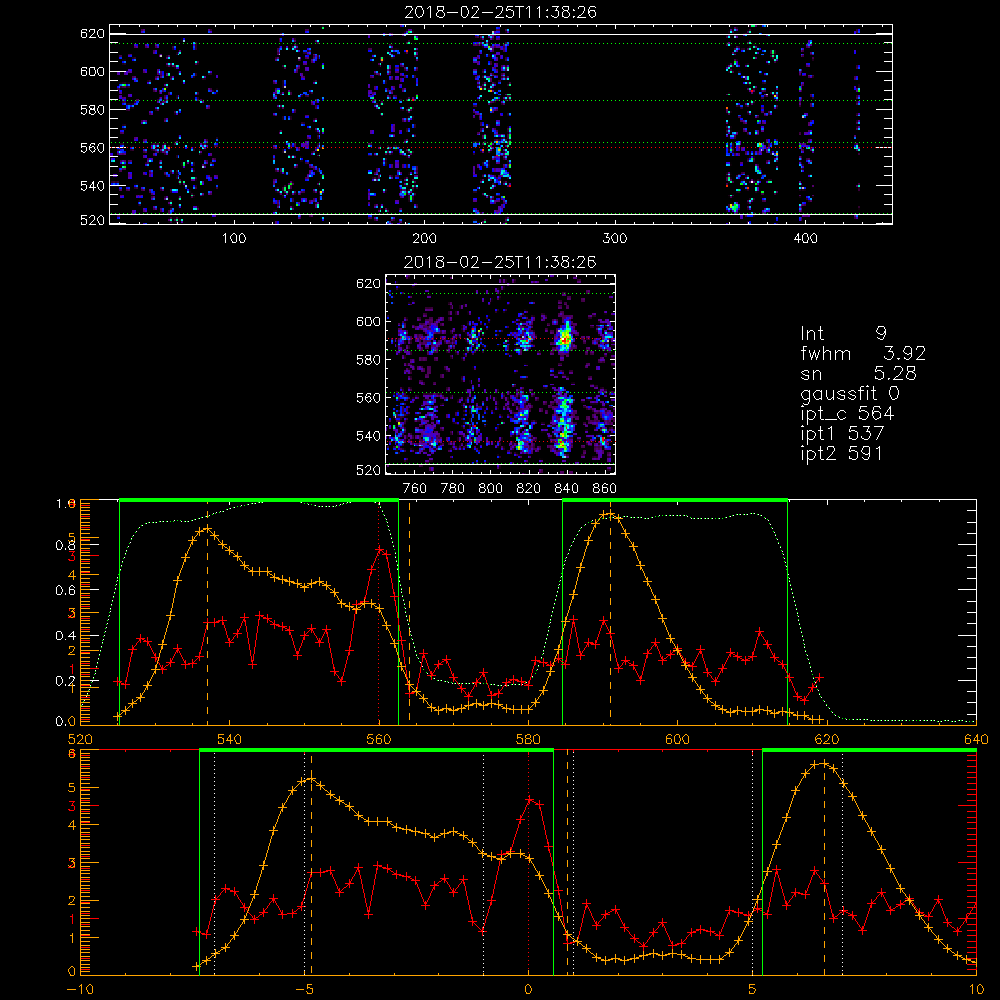1000x1000 pixels.
Task: Select the 'fwhm 3.92' readout line
Action: 863,353
